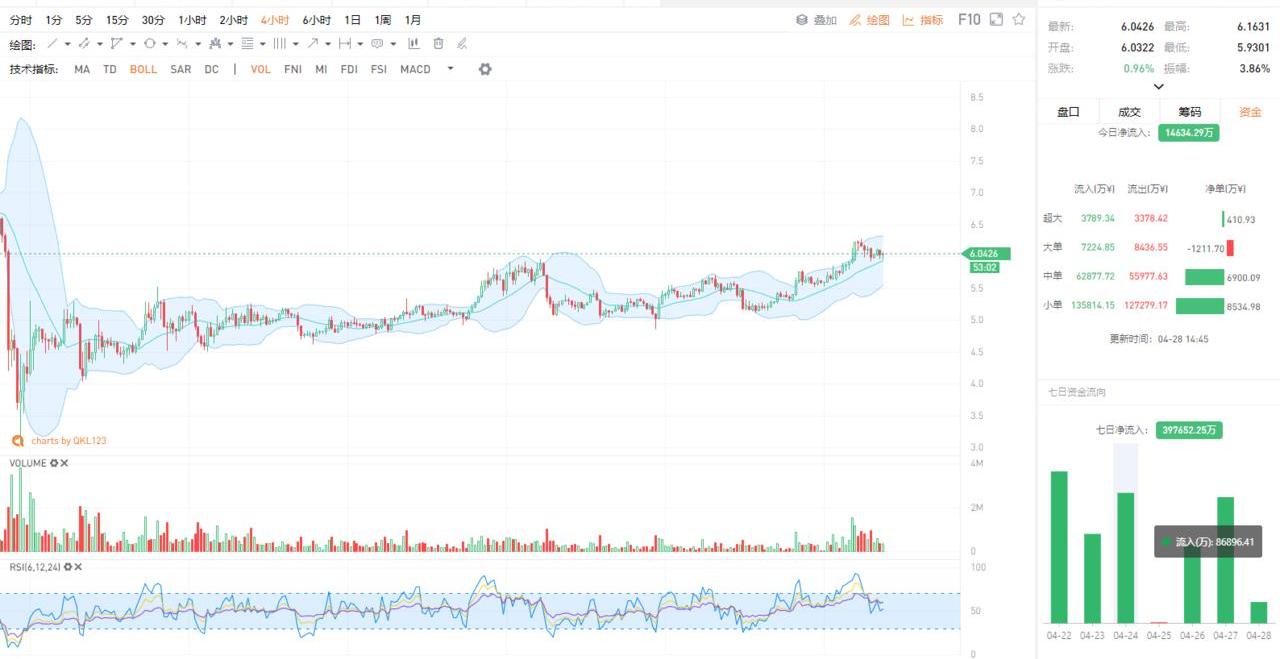1280x659 pixels.
Task: Click the trash icon to delete drawings
Action: pos(438,44)
